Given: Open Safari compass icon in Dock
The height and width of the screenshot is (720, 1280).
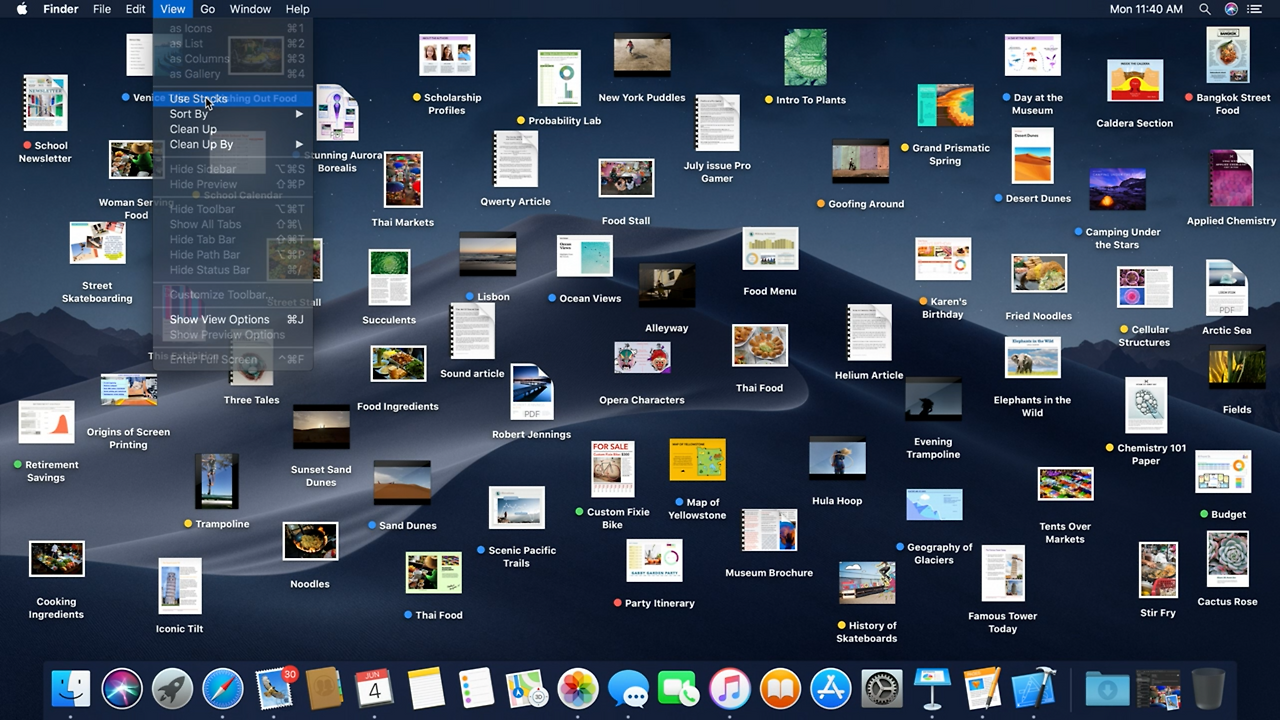Looking at the screenshot, I should click(x=223, y=689).
